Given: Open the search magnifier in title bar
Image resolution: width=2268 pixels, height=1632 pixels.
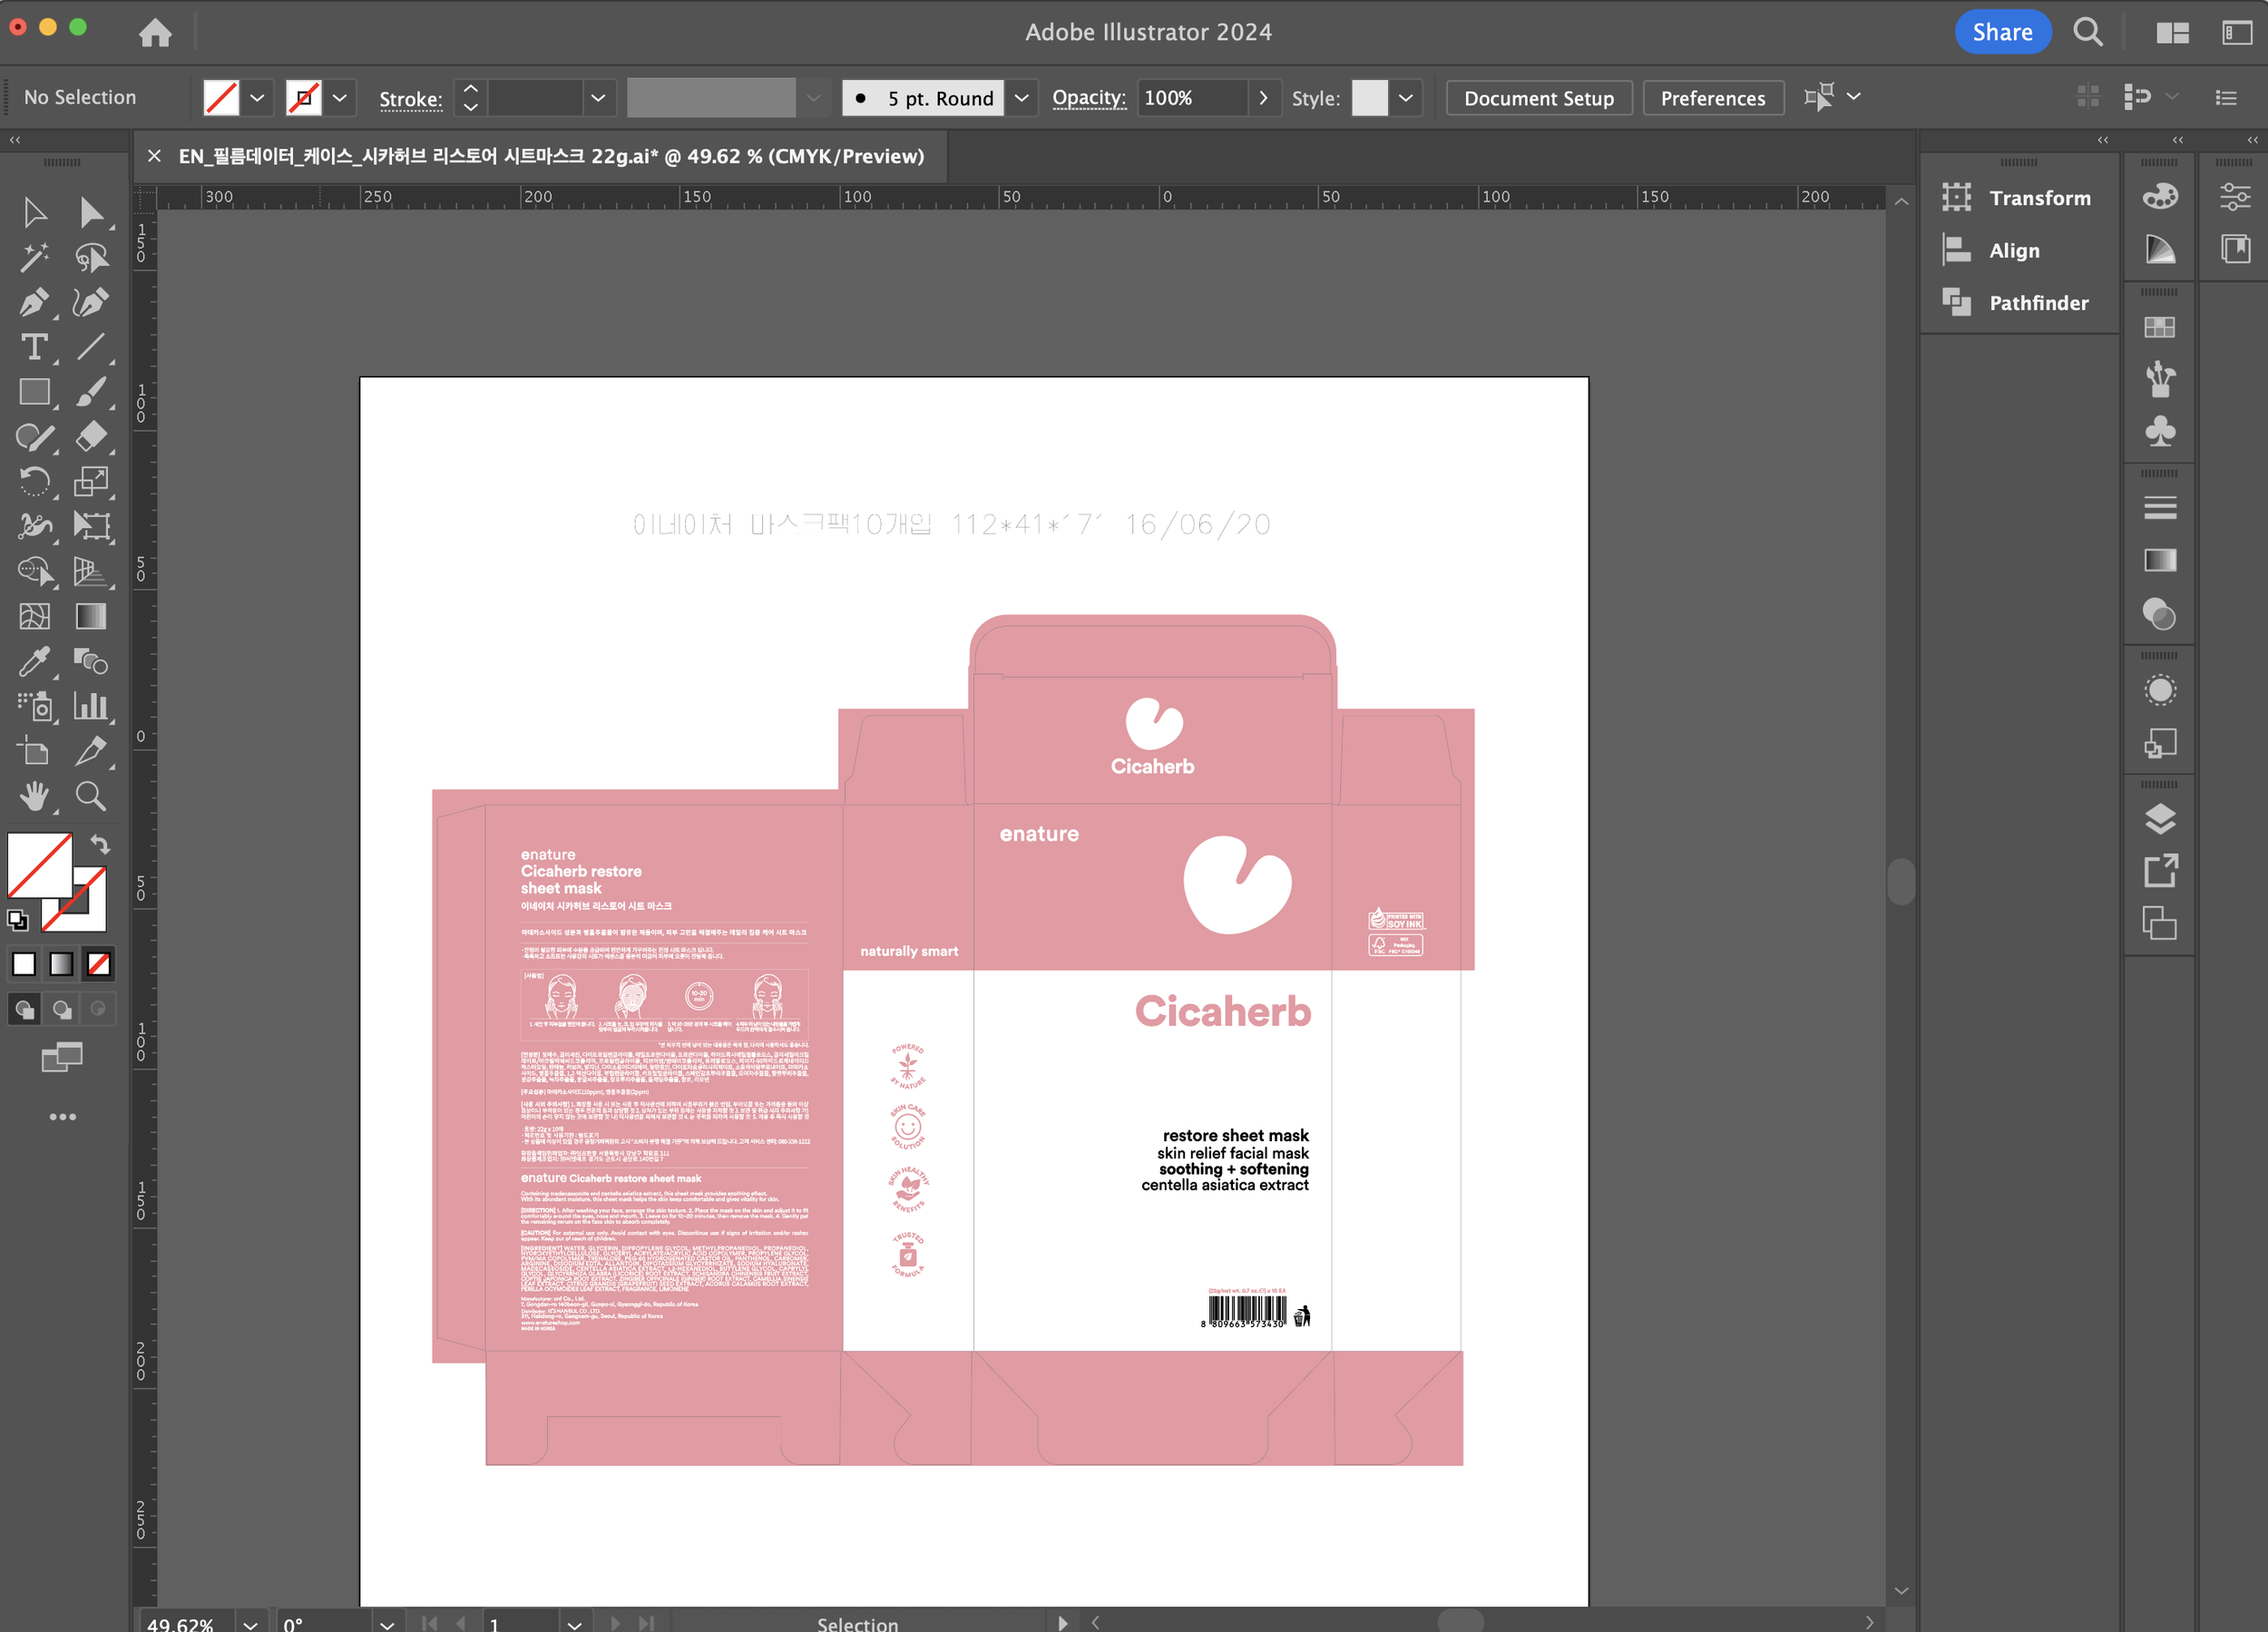Looking at the screenshot, I should (2088, 32).
